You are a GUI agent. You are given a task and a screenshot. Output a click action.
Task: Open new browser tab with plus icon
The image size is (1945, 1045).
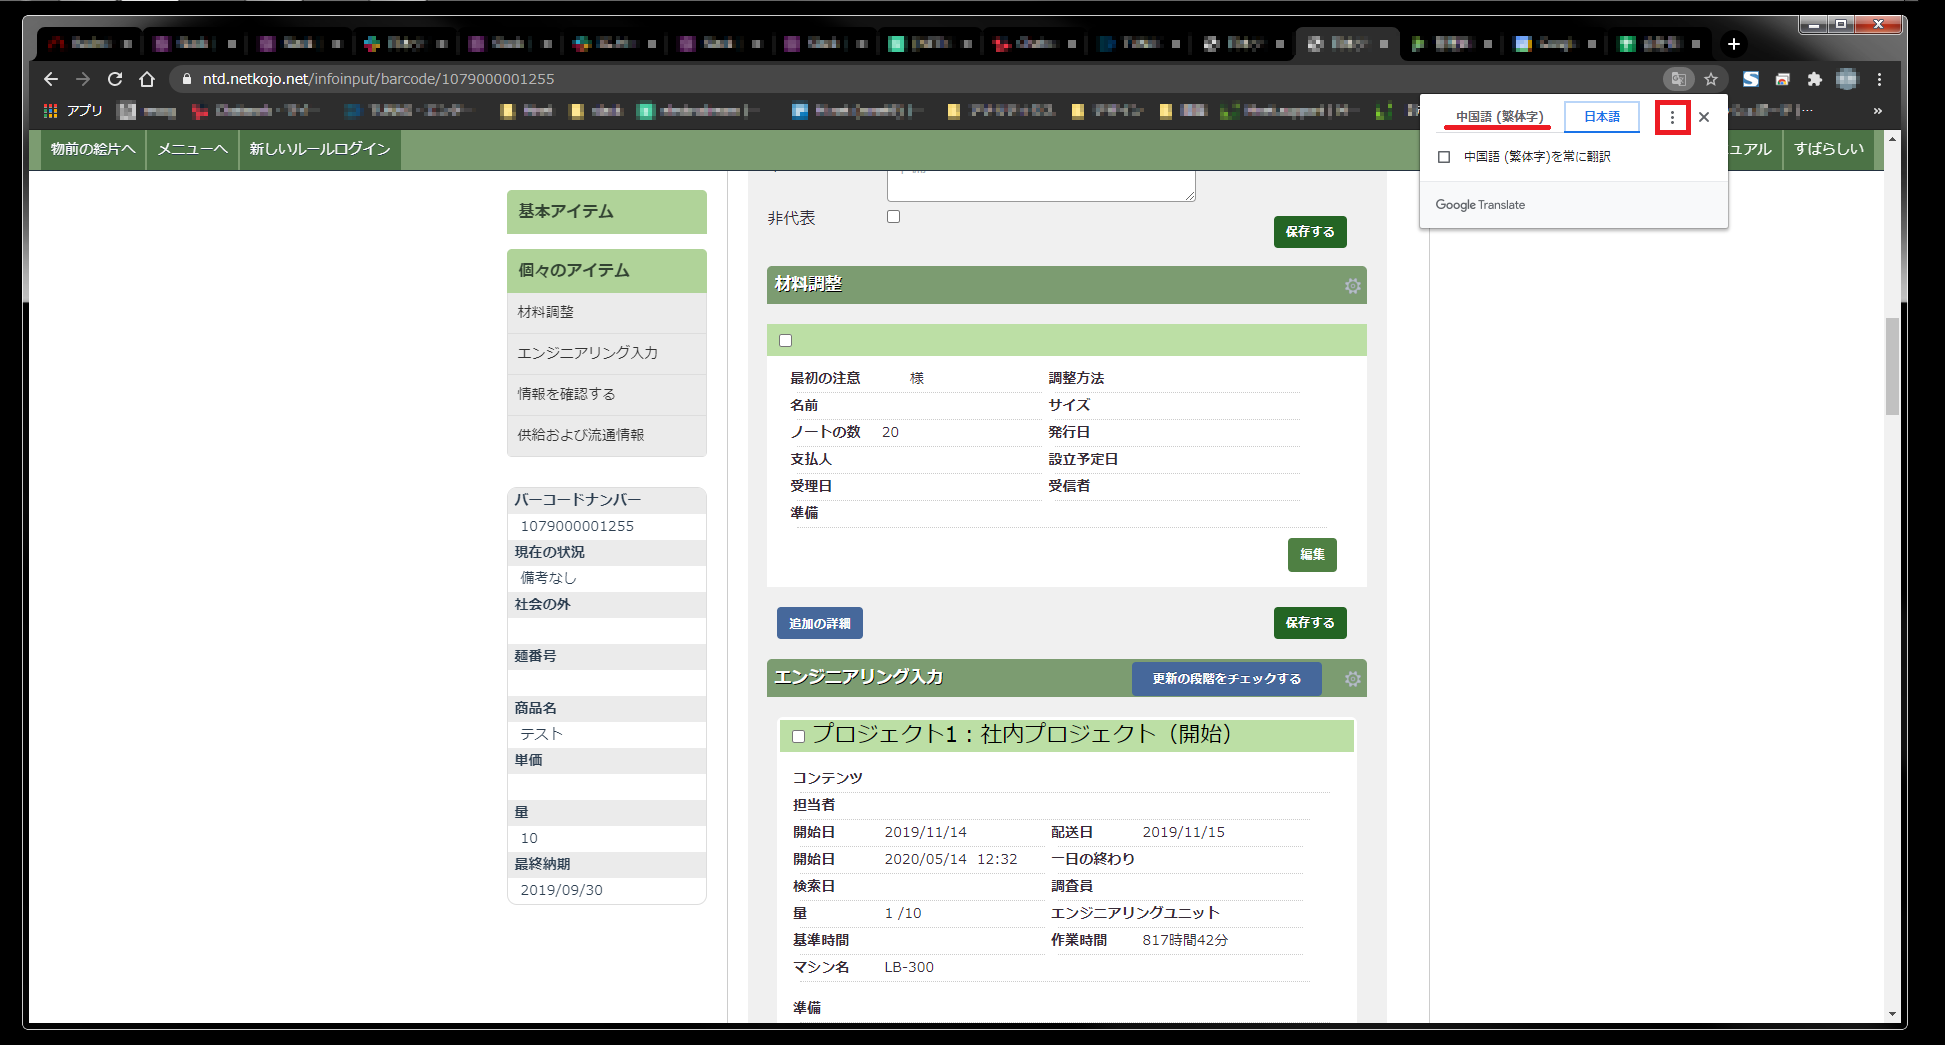[1733, 44]
